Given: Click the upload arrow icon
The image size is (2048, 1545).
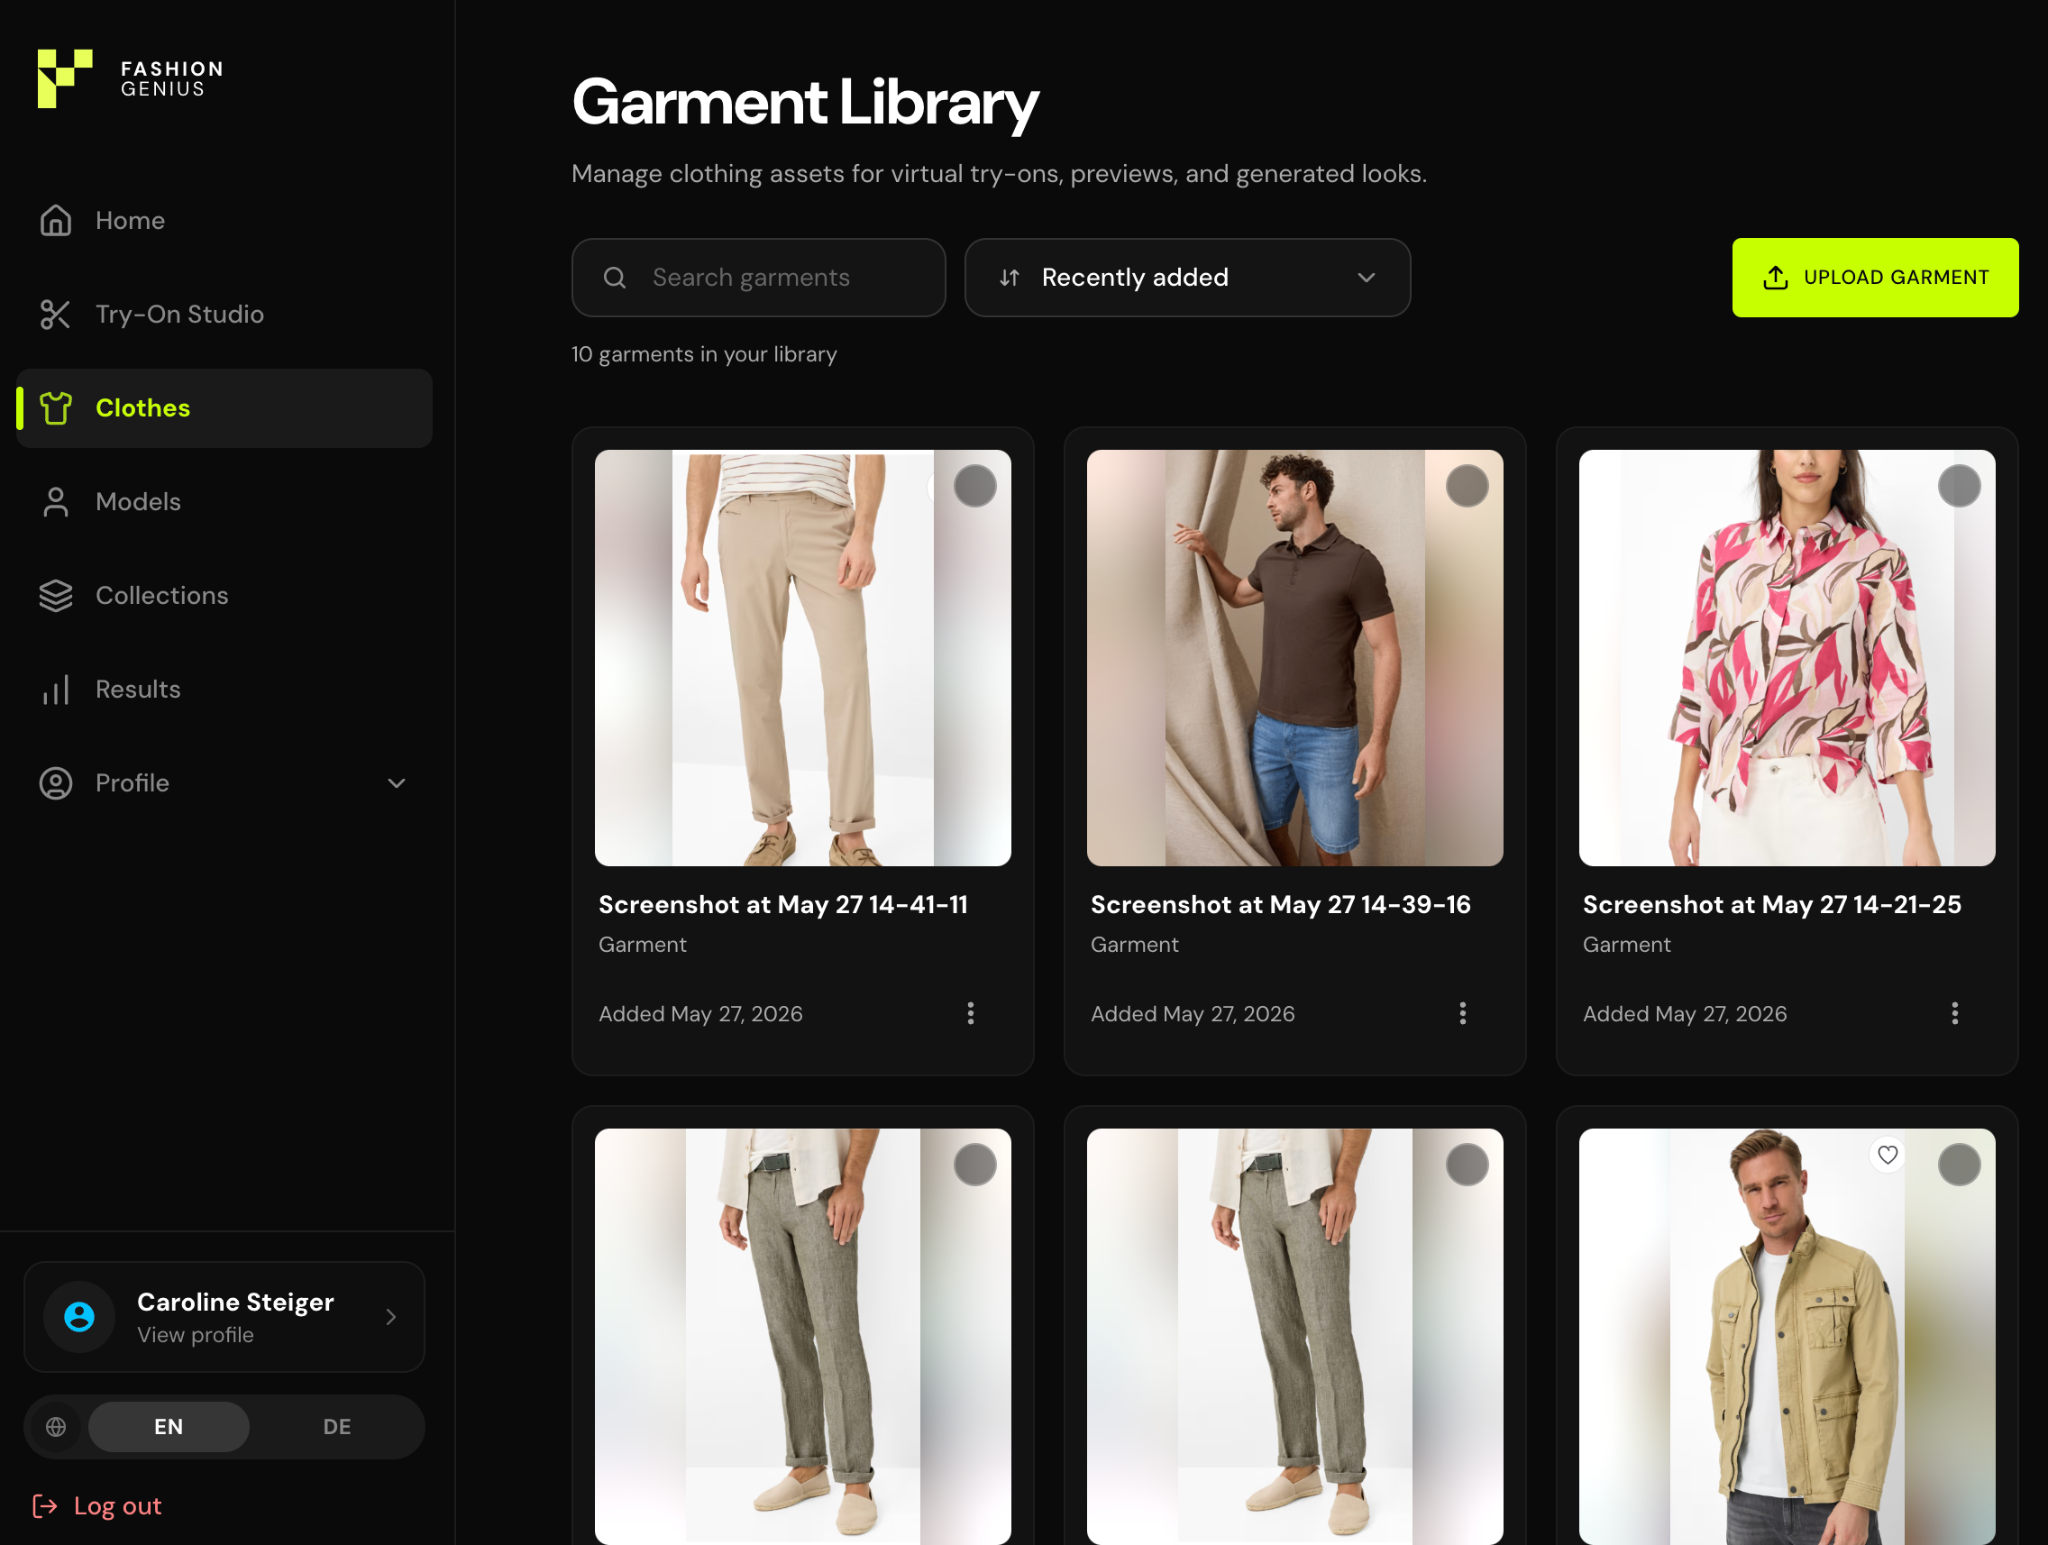Looking at the screenshot, I should click(x=1776, y=278).
